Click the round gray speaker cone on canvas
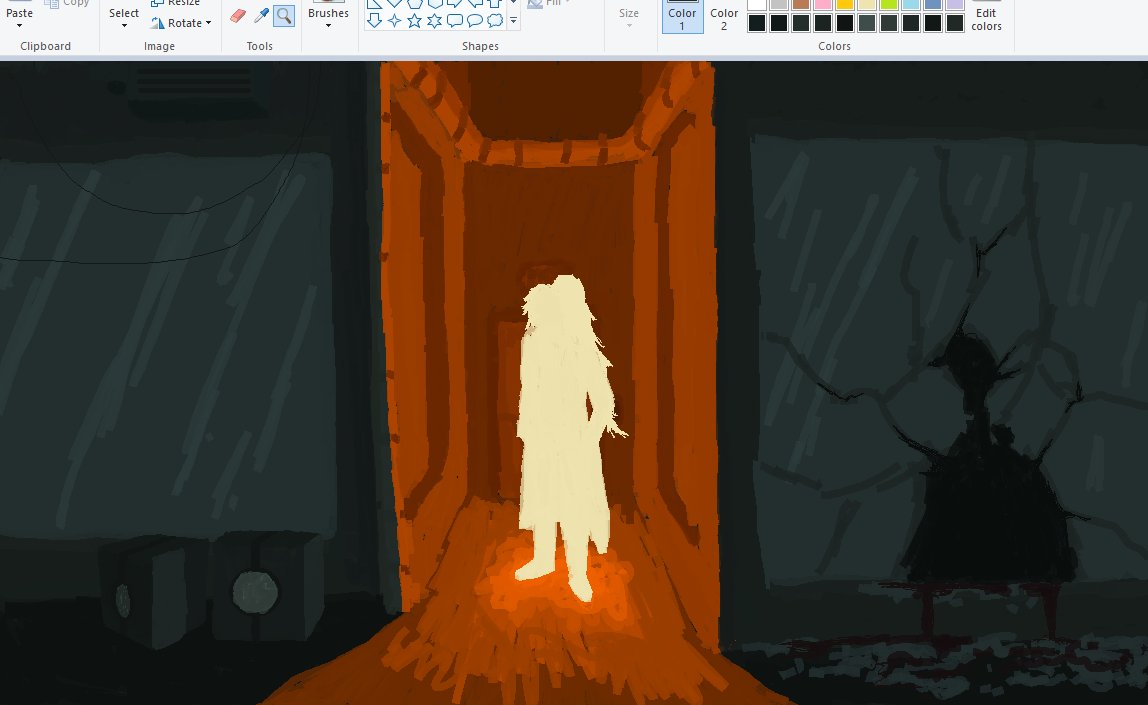1148x705 pixels. (255, 592)
